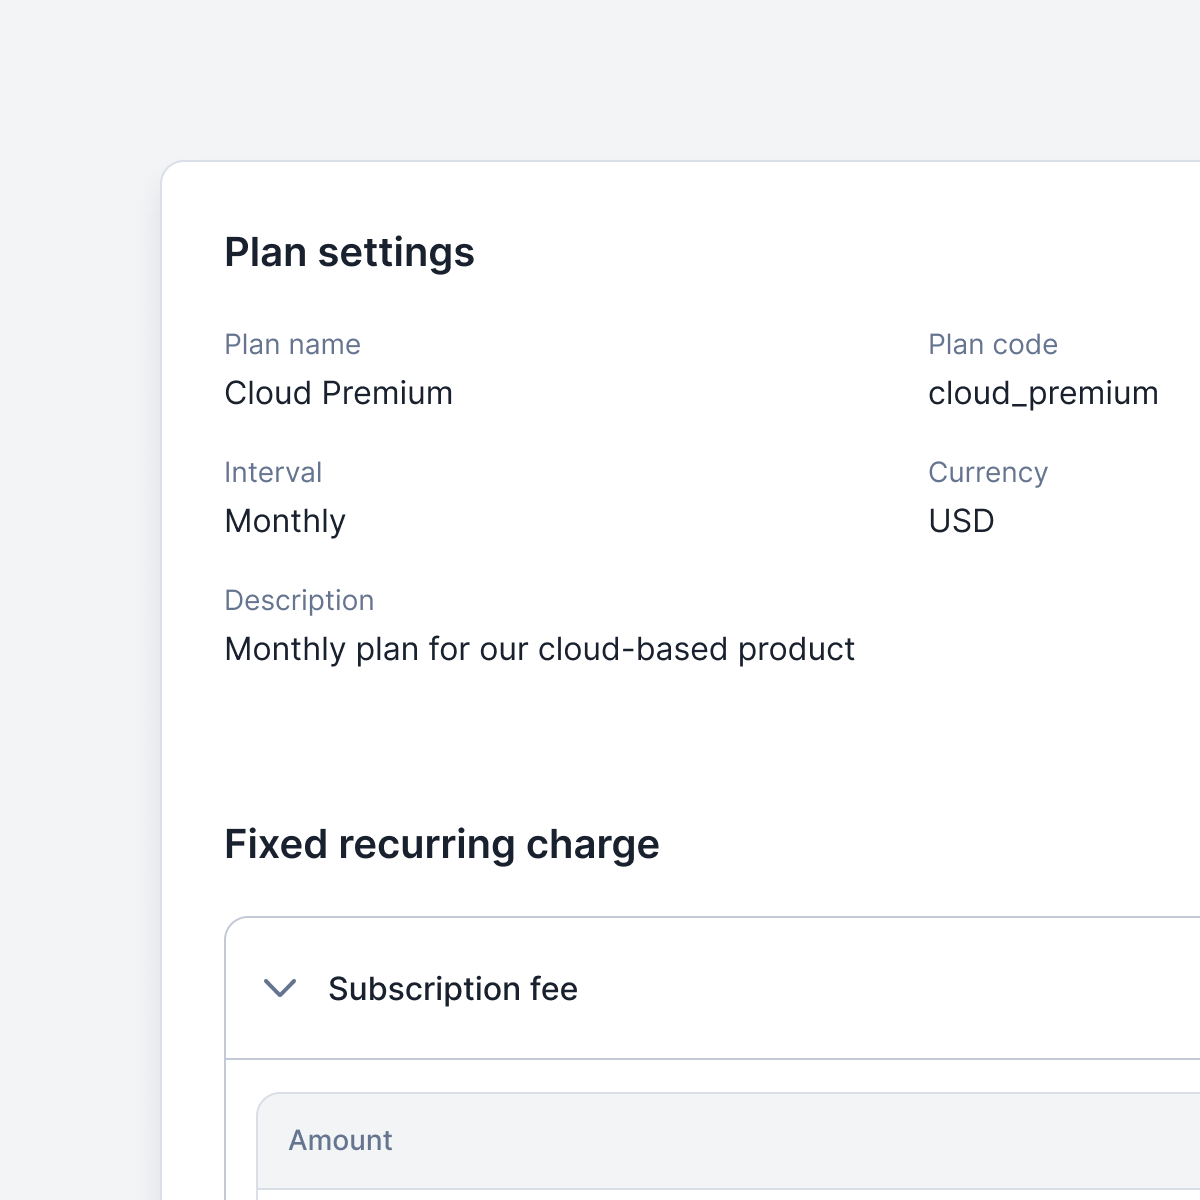This screenshot has height=1200, width=1200.
Task: Click the Subscription fee accordion title
Action: click(x=452, y=989)
